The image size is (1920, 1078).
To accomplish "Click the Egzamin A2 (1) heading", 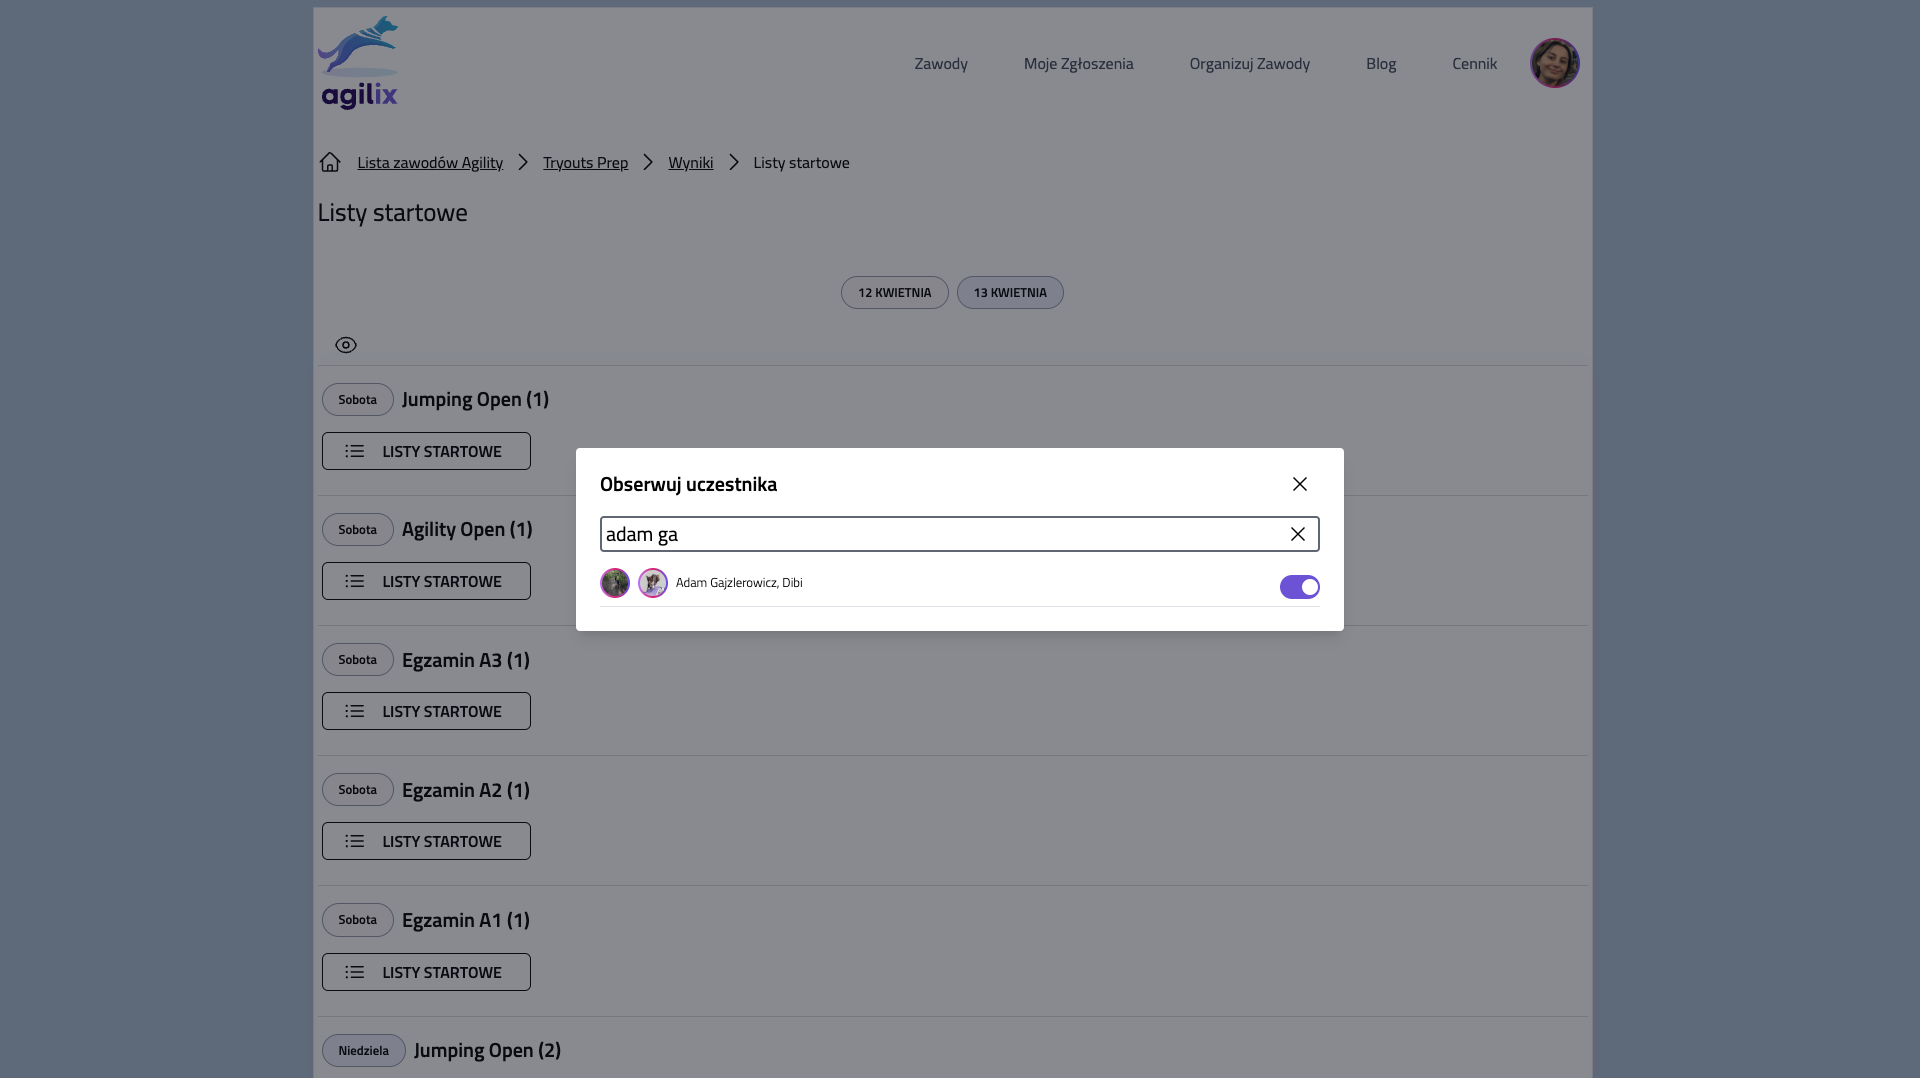I will pyautogui.click(x=466, y=790).
